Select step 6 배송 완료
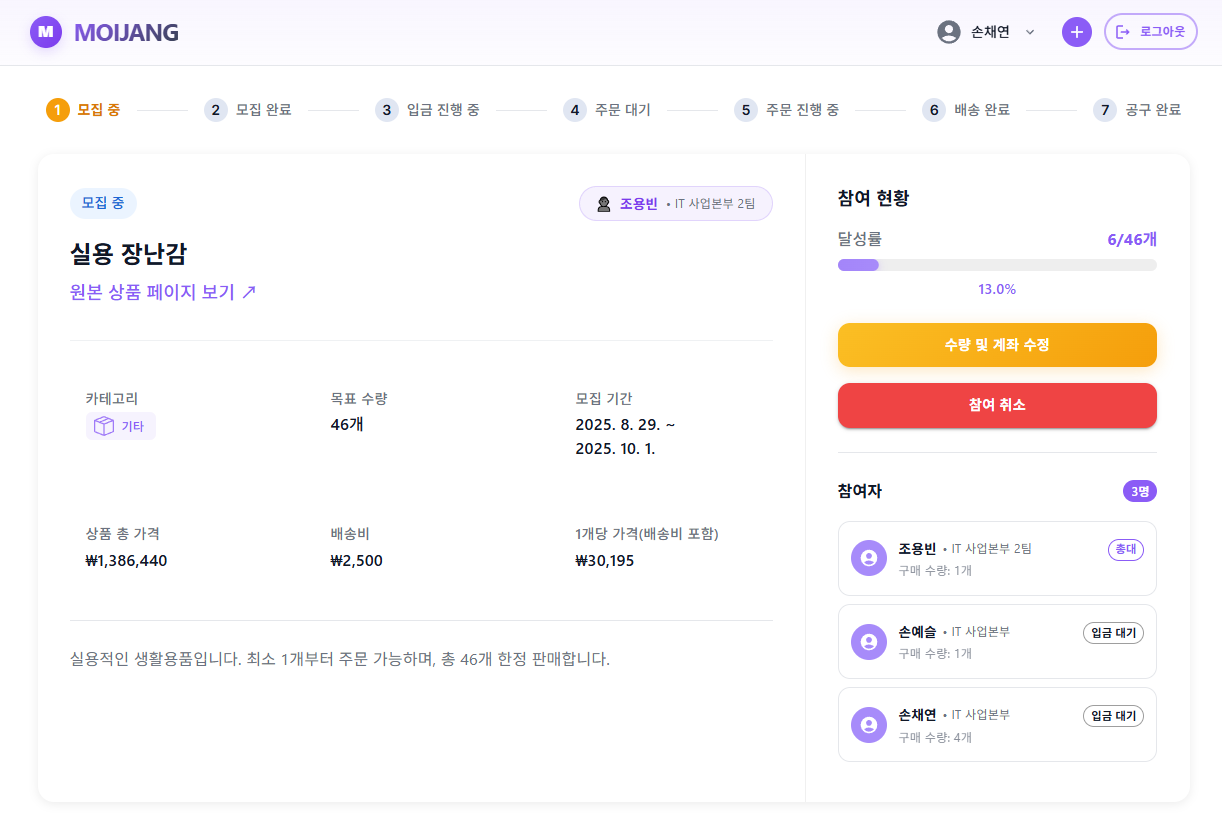The width and height of the screenshot is (1222, 830). point(966,110)
